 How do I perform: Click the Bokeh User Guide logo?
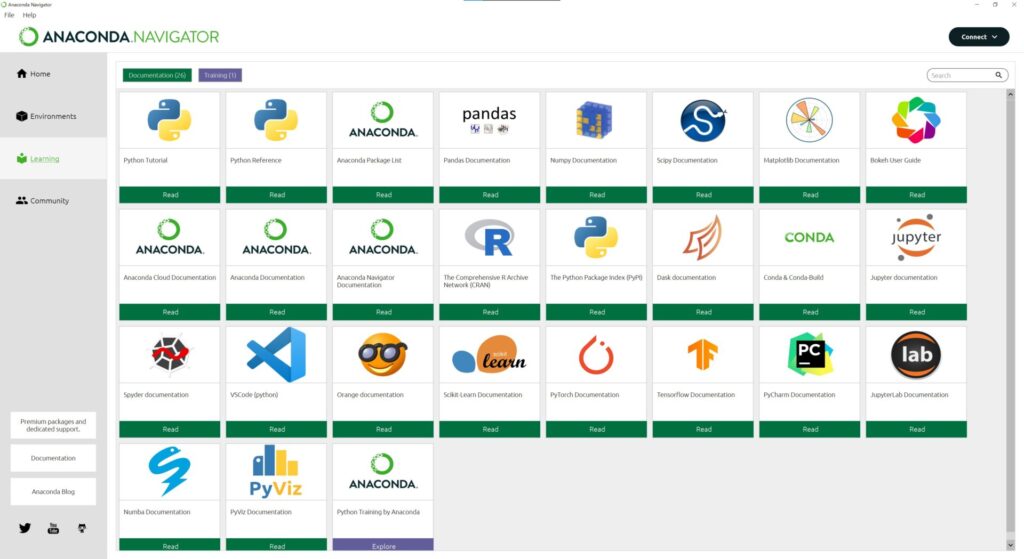916,120
